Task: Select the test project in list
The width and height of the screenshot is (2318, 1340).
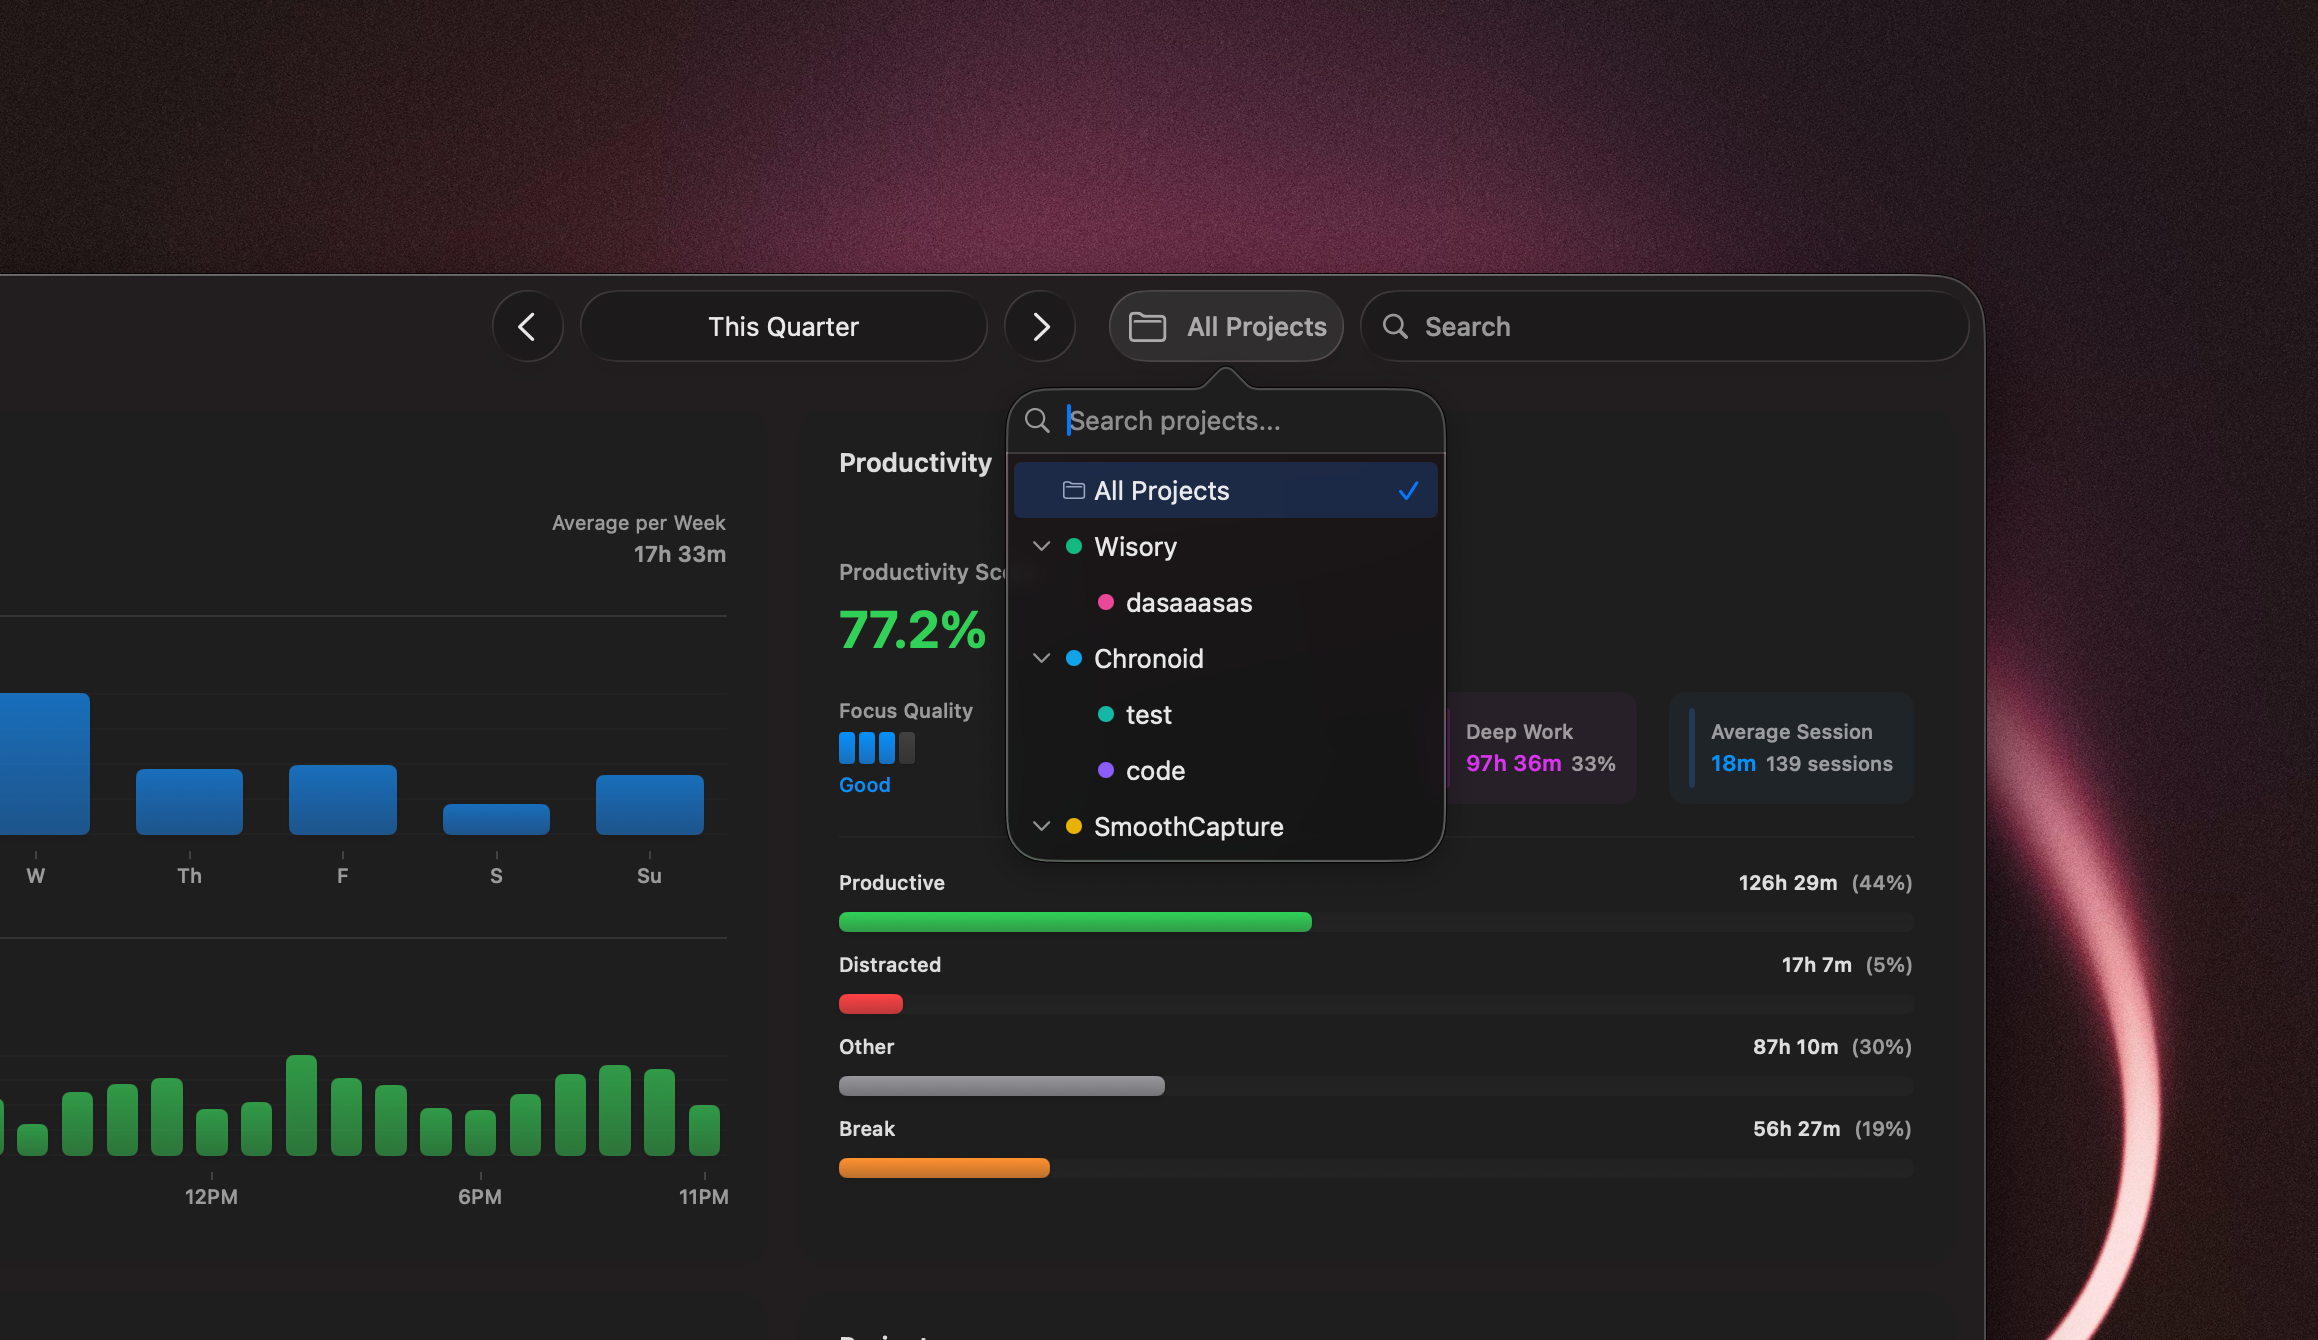Action: pyautogui.click(x=1148, y=714)
